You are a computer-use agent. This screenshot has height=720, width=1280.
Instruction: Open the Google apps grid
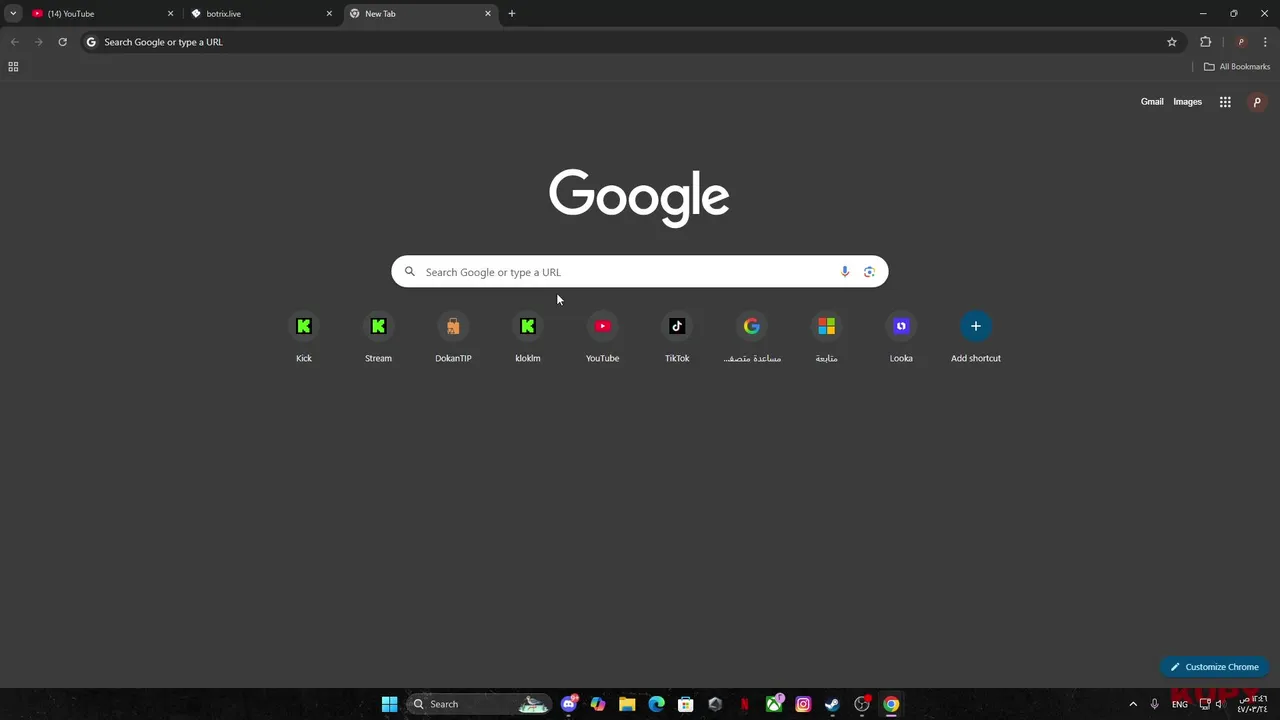click(x=1225, y=102)
